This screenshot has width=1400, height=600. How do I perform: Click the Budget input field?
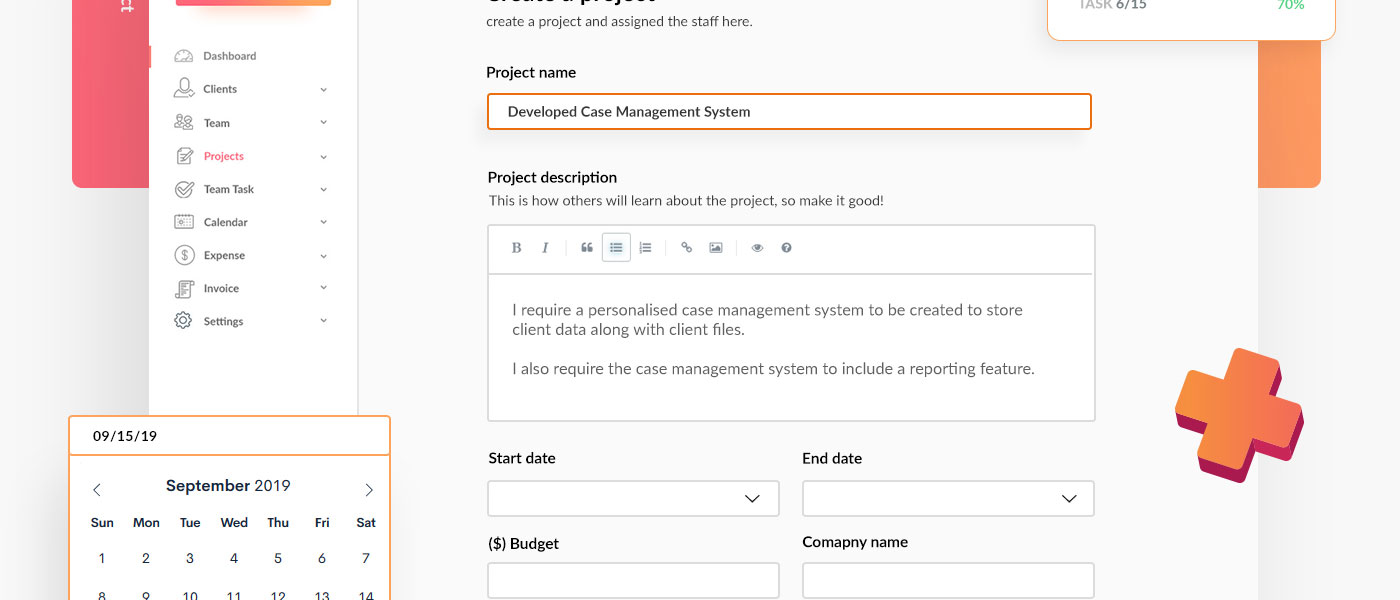pos(633,581)
